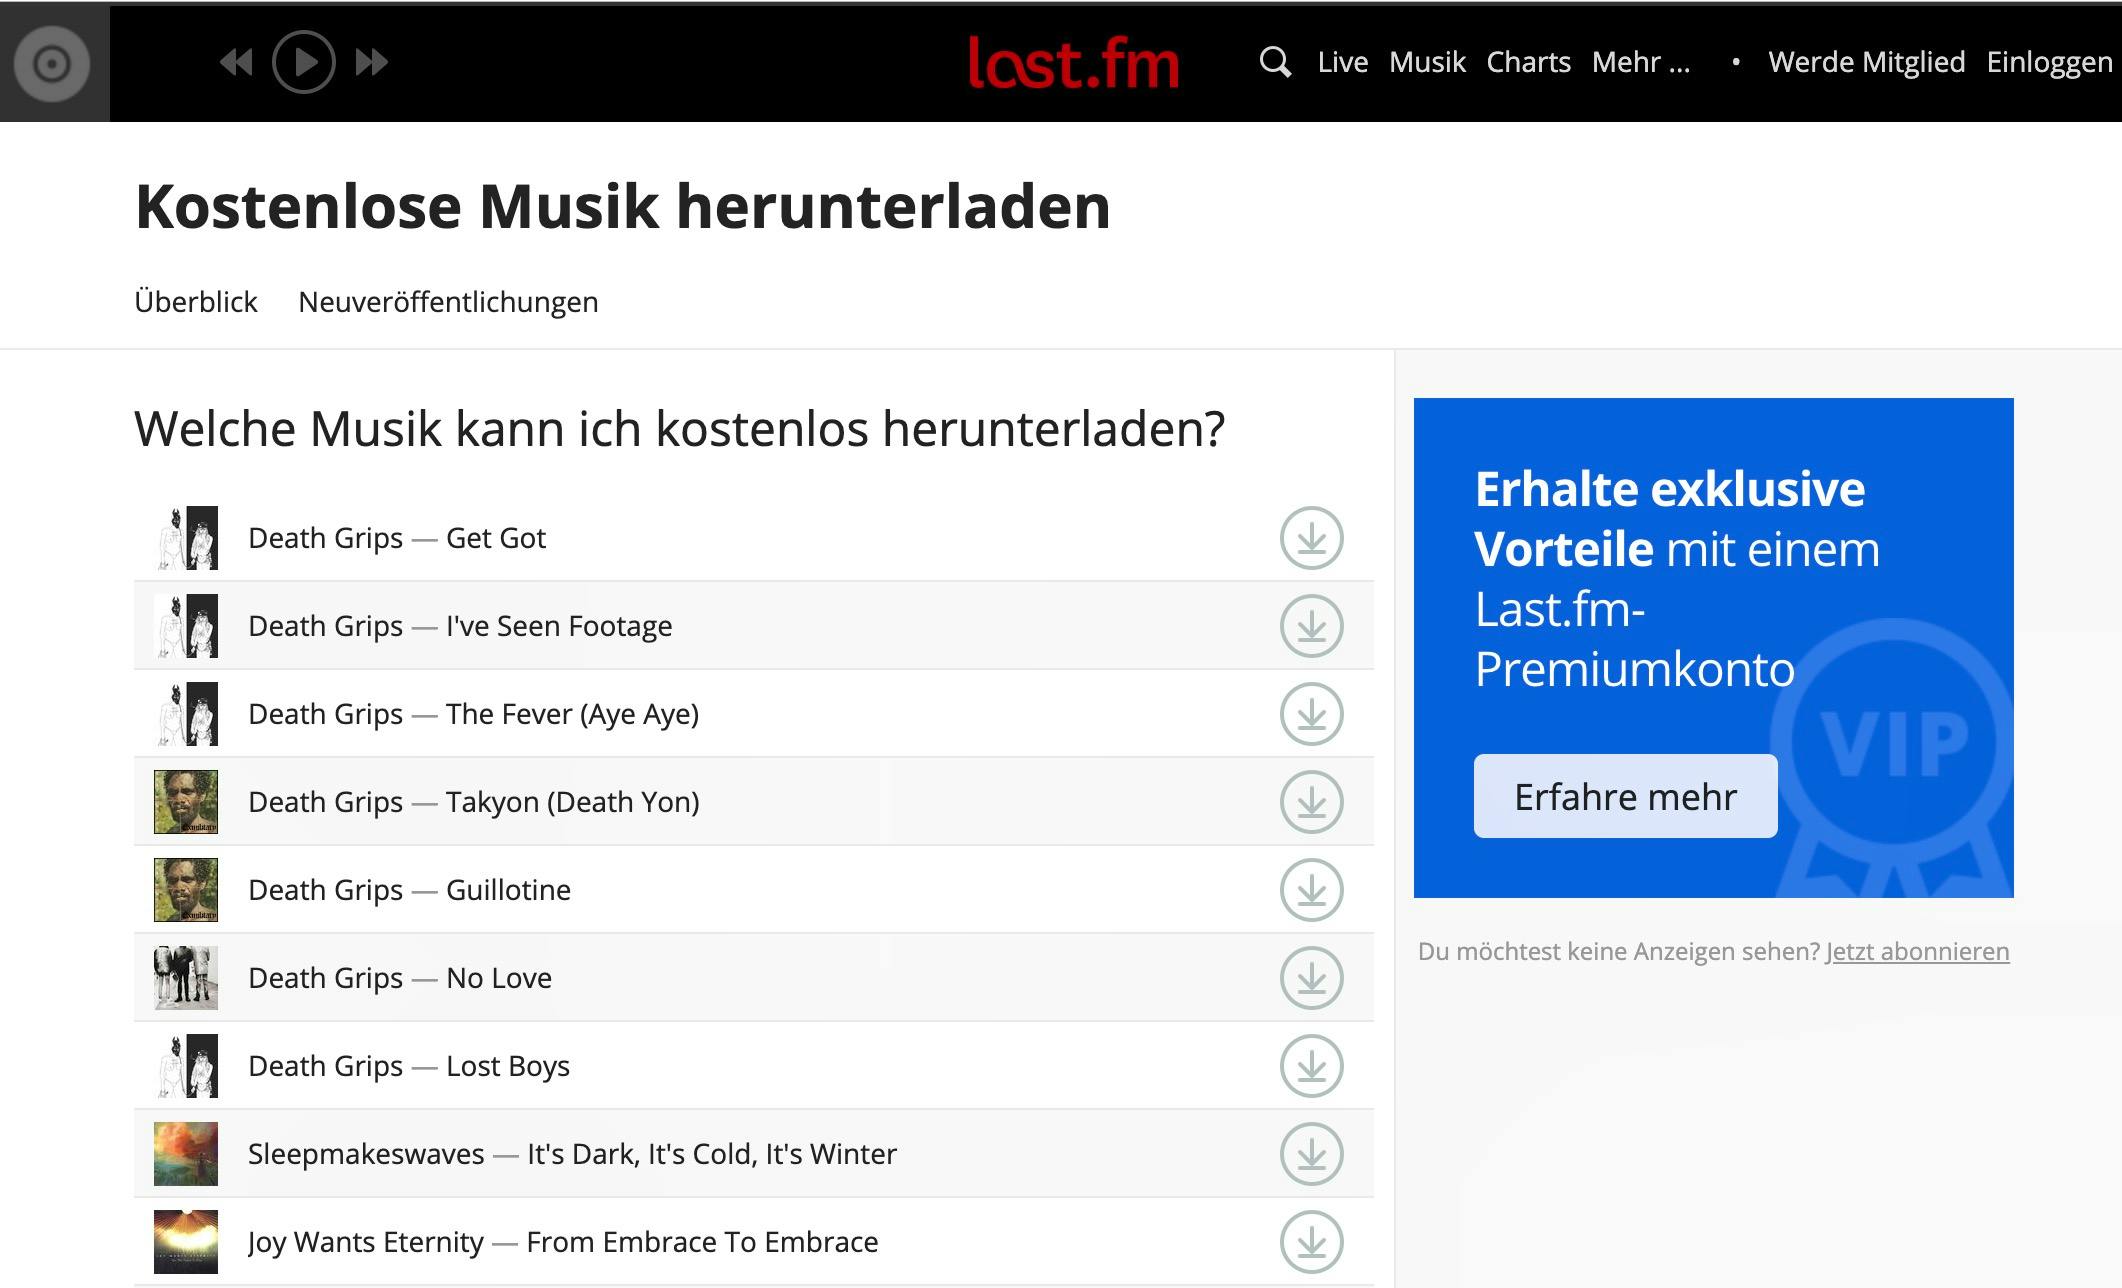Viewport: 2122px width, 1288px height.
Task: Download Joy Wants Eternity — From Embrace To Embrace
Action: [x=1311, y=1241]
